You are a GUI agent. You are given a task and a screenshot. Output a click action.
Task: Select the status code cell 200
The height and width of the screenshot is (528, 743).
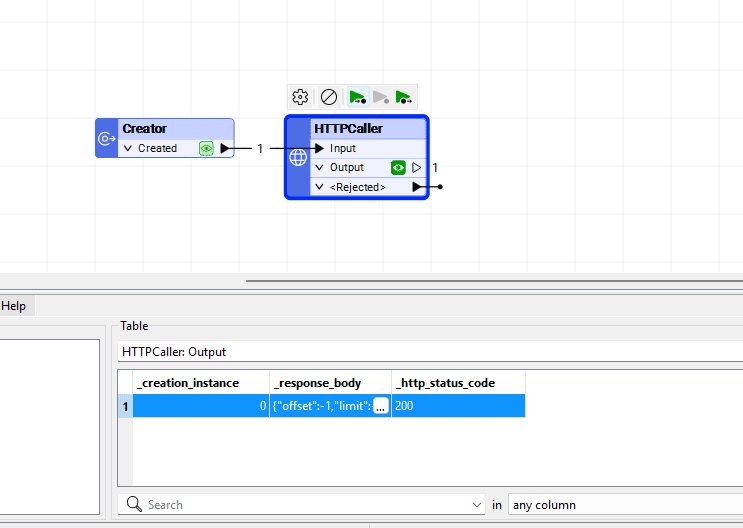coord(458,406)
